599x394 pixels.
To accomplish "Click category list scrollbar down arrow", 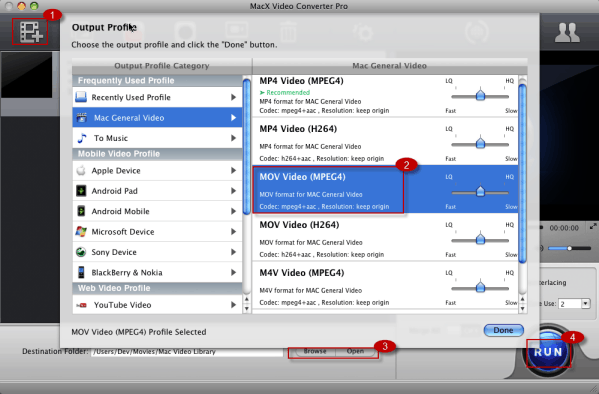I will click(246, 308).
